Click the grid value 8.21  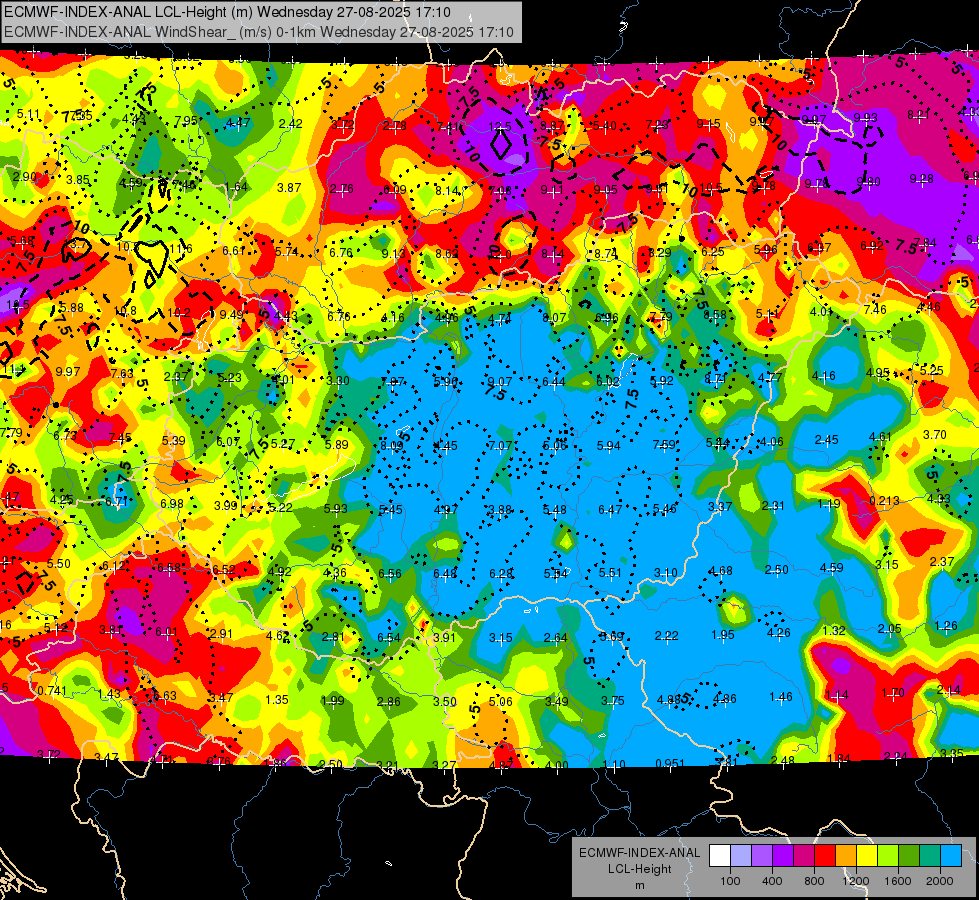pos(919,115)
